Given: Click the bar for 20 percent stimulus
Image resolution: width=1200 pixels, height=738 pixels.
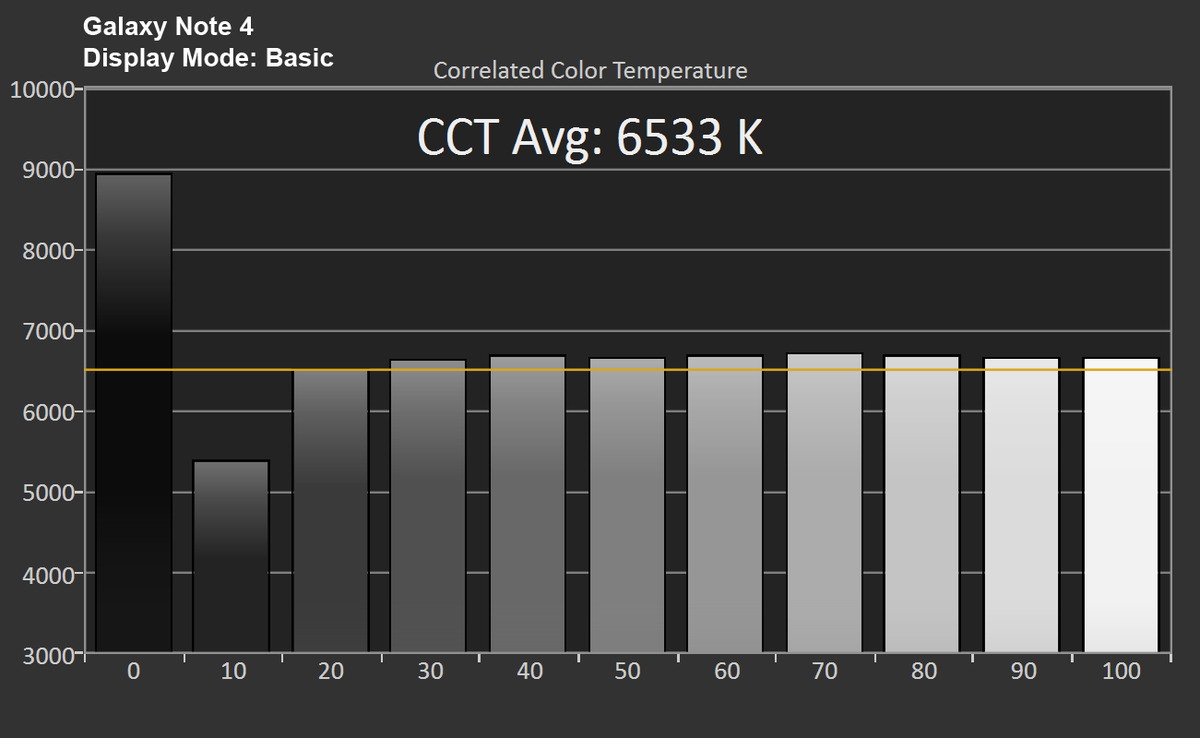Looking at the screenshot, I should (331, 511).
